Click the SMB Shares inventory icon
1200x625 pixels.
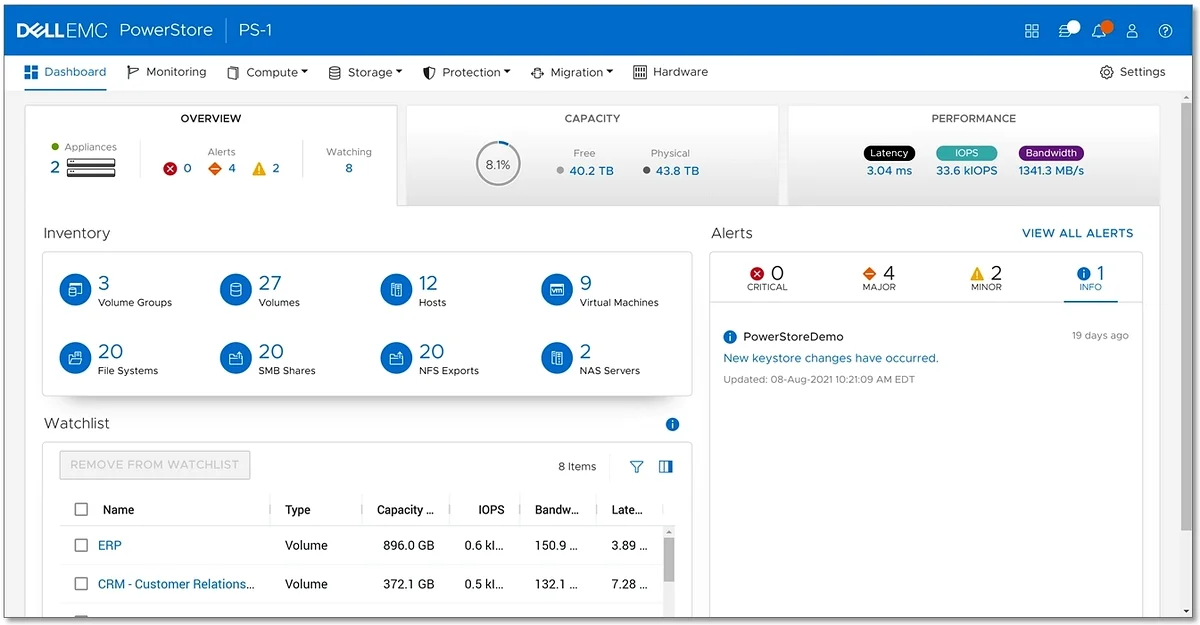236,358
